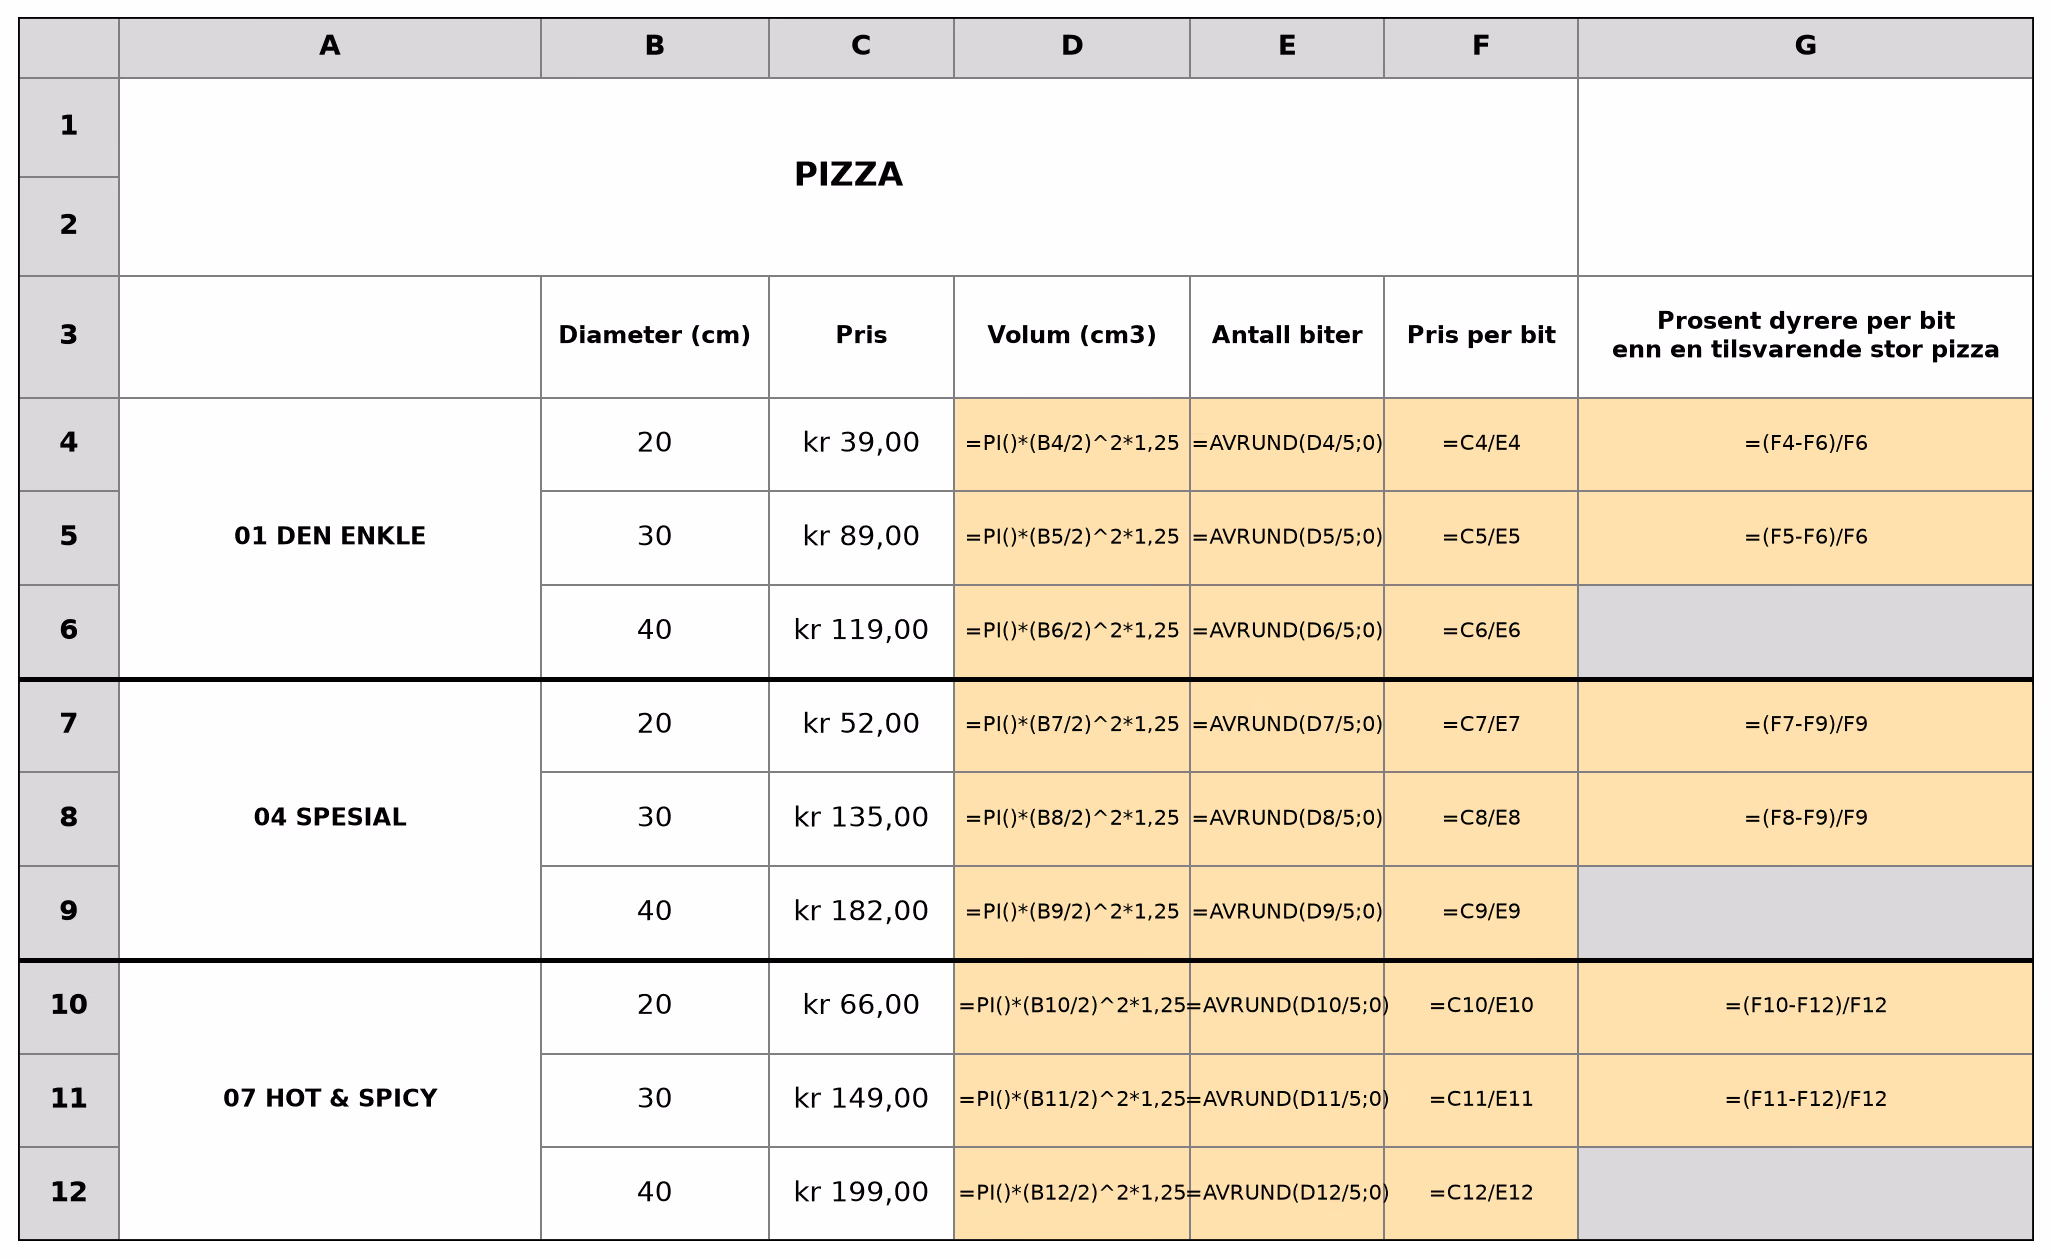Screen dimensions: 2051x1259
Task: Click cell with price kr 182,00
Action: click(x=861, y=912)
